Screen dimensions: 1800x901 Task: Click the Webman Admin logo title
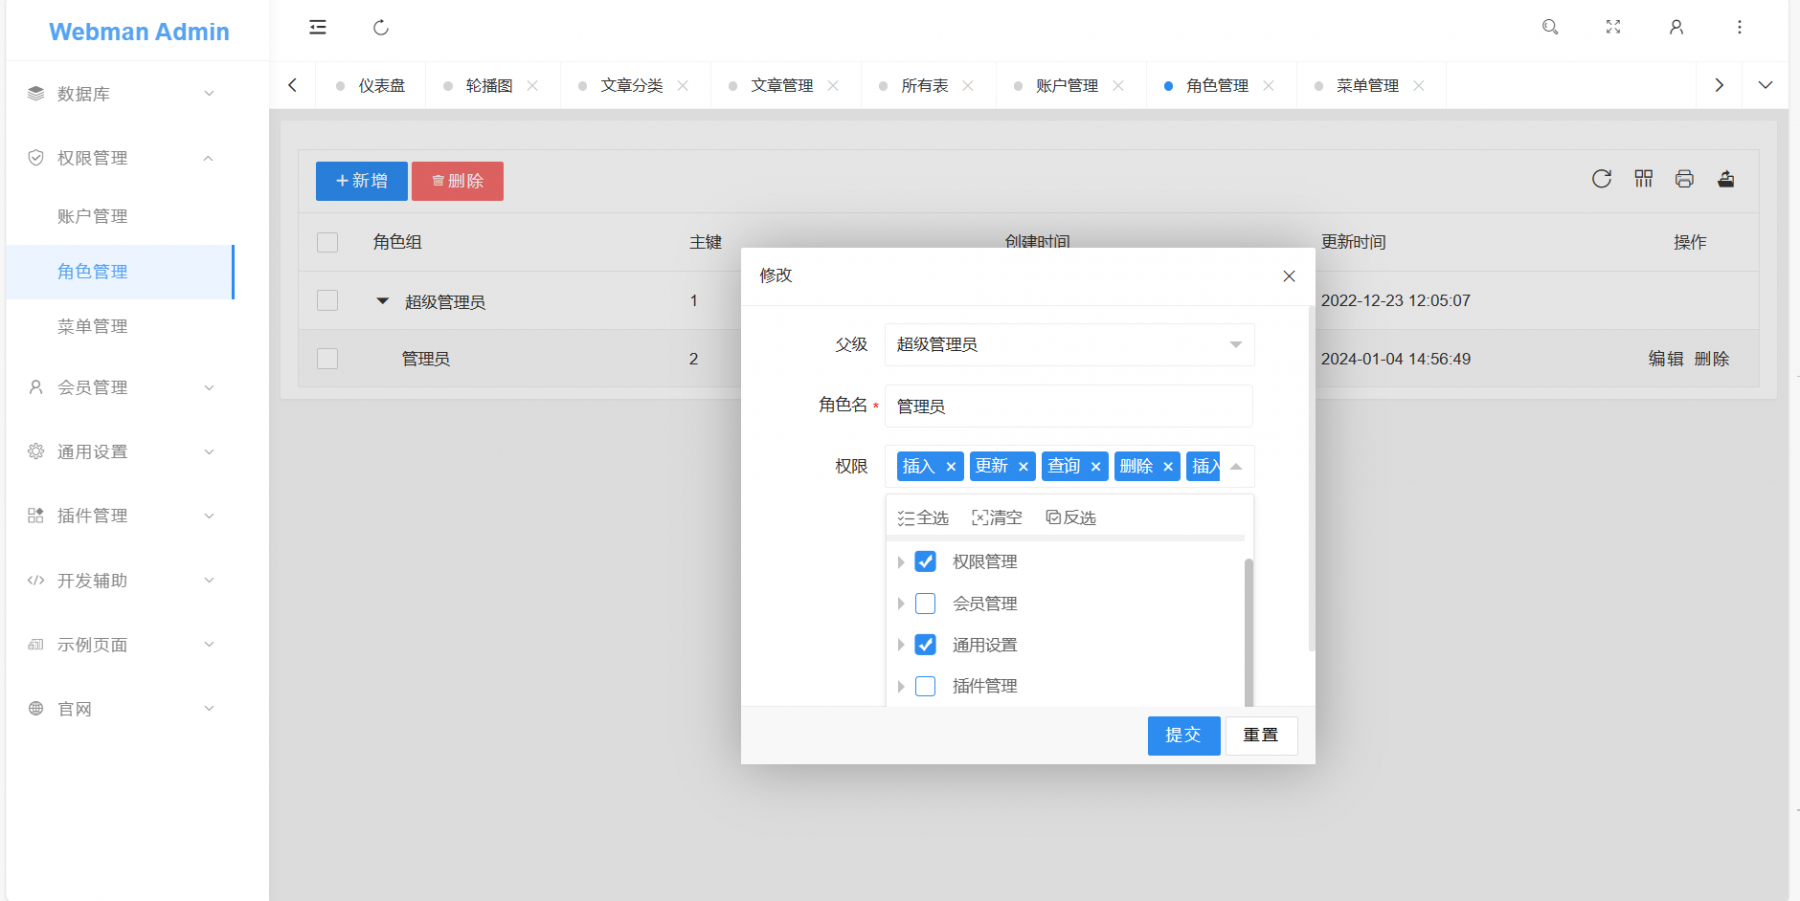(x=139, y=32)
